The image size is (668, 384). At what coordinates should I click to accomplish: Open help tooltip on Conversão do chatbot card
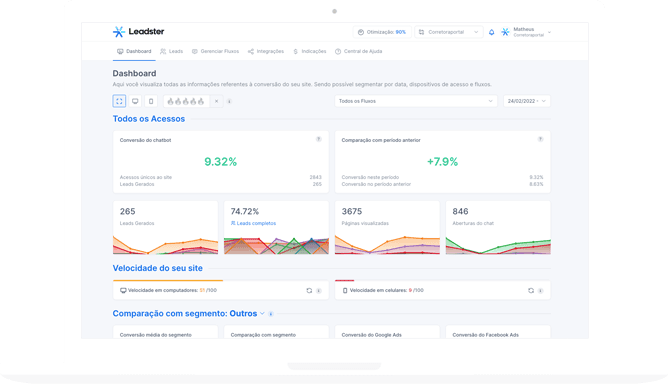pyautogui.click(x=318, y=139)
